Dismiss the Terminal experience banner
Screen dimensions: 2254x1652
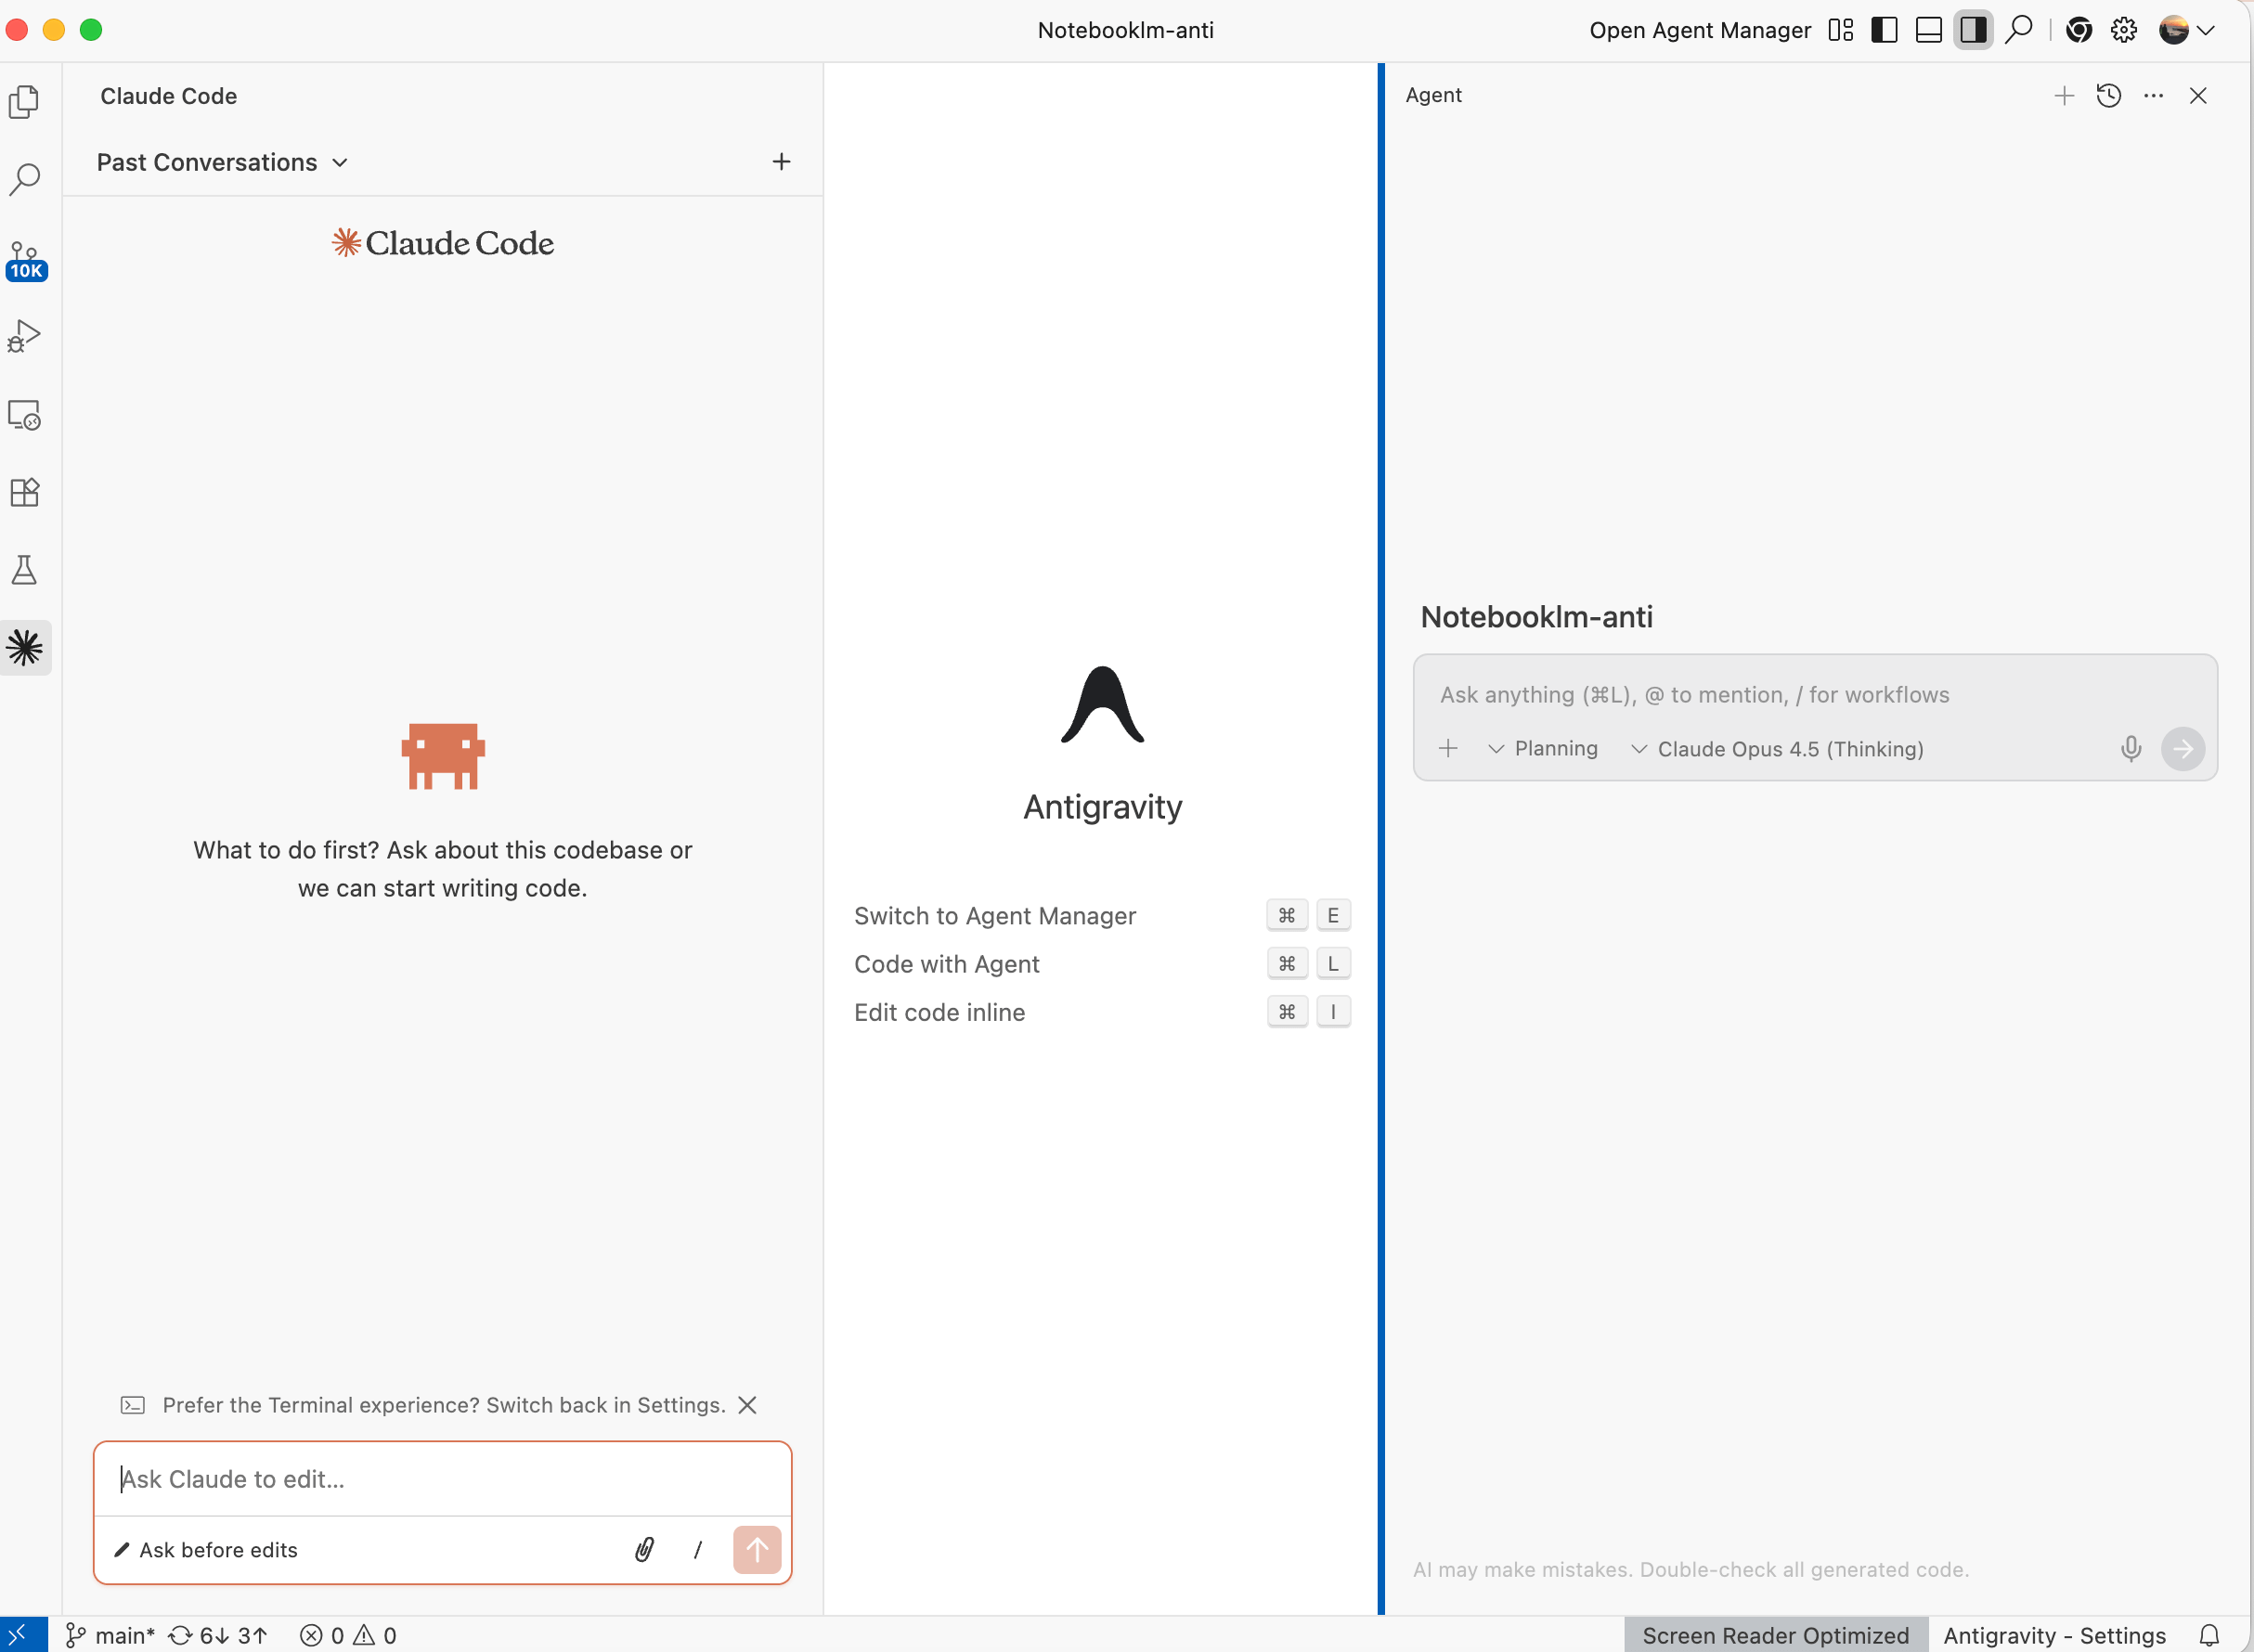(747, 1405)
